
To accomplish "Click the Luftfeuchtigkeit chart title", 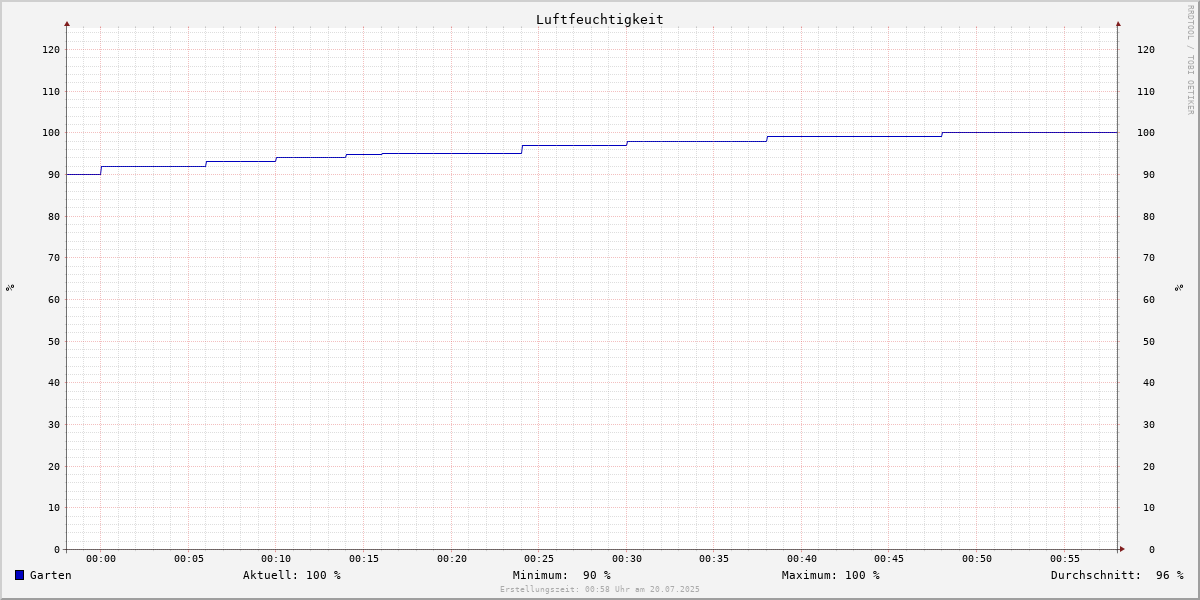I will click(x=599, y=19).
